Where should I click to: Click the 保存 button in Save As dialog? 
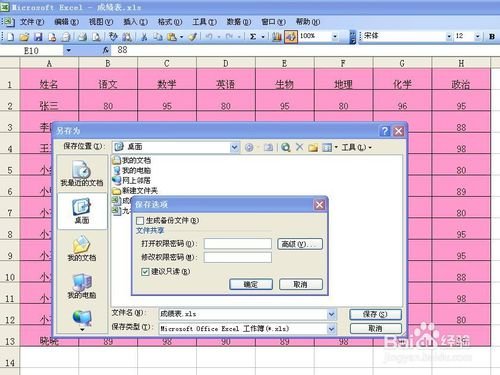pyautogui.click(x=375, y=314)
